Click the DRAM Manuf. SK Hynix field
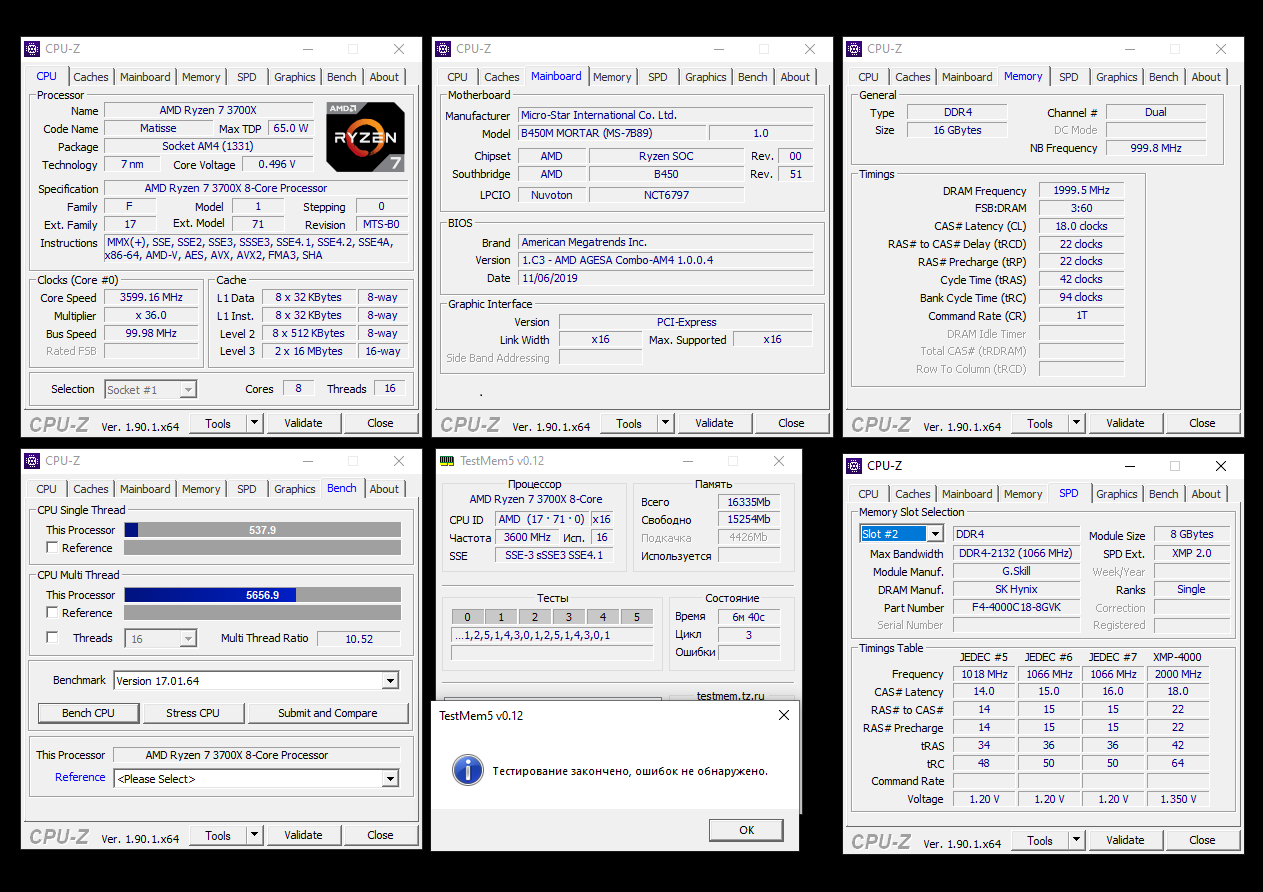Image resolution: width=1263 pixels, height=892 pixels. coord(1016,590)
